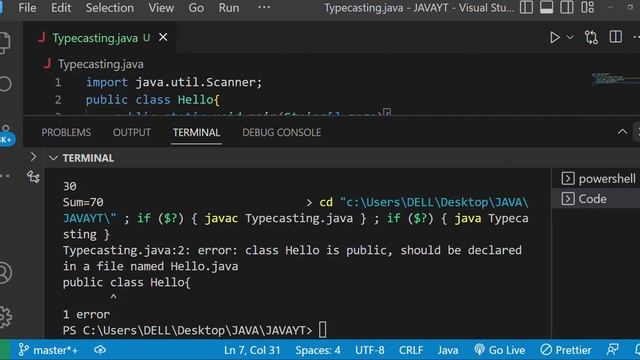Screen dimensions: 640x360
Task: Change indentation via Spaces: 4
Action: [318, 350]
